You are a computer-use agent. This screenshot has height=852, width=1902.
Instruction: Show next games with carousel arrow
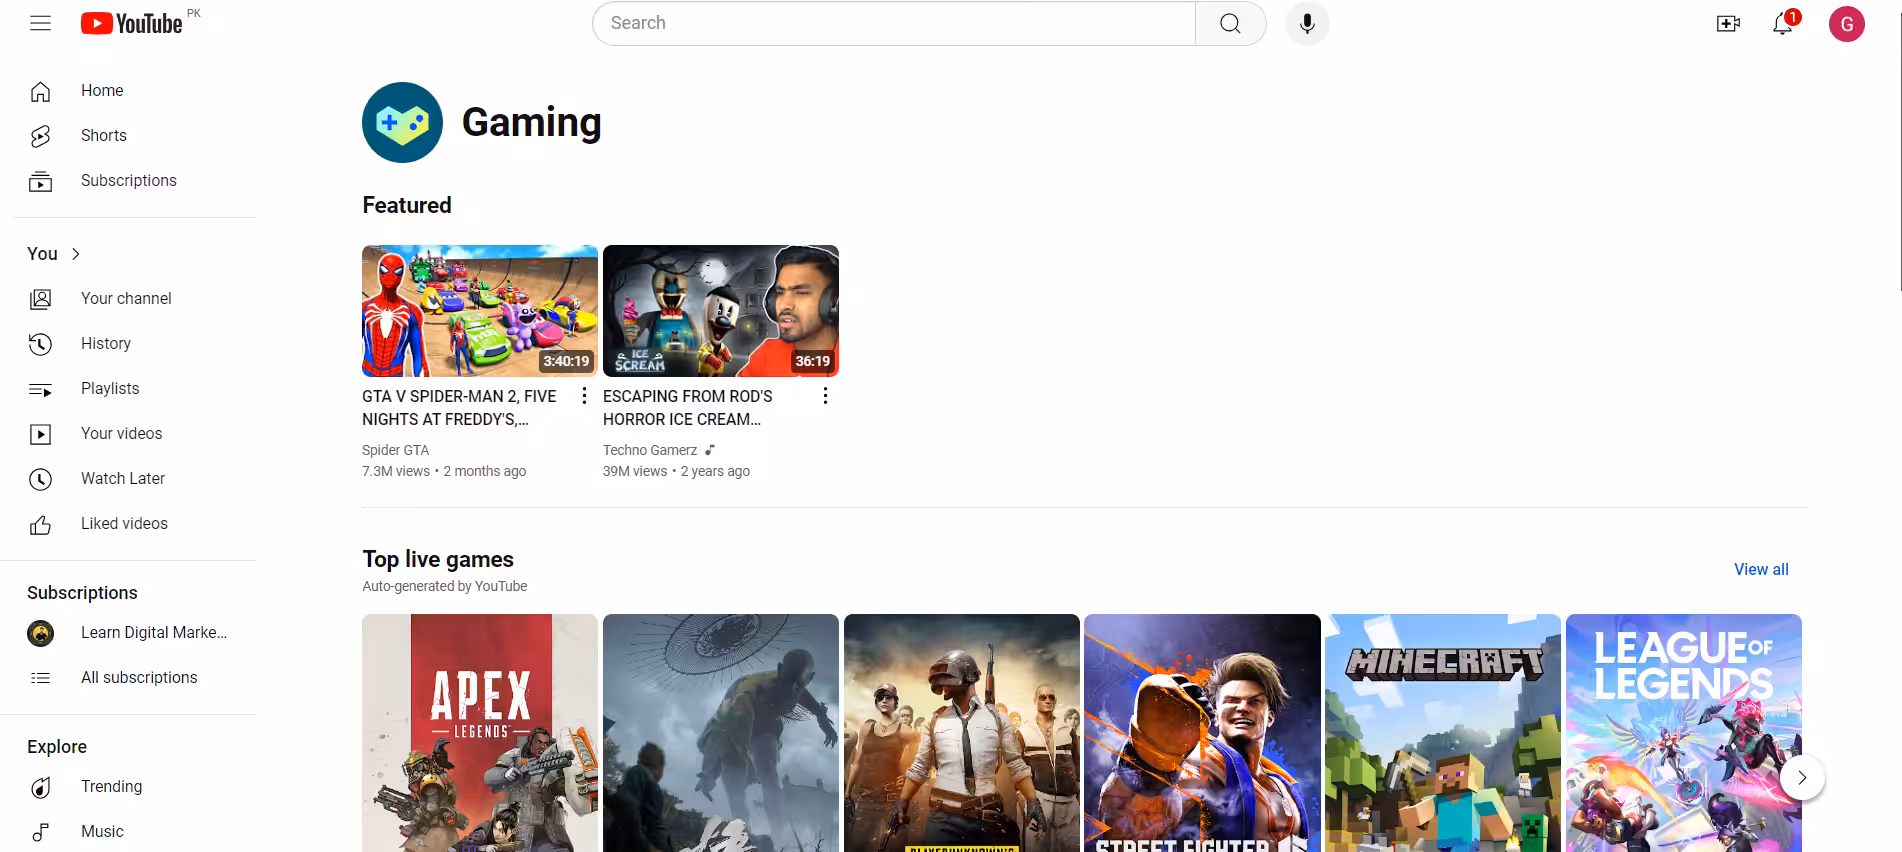click(1802, 777)
